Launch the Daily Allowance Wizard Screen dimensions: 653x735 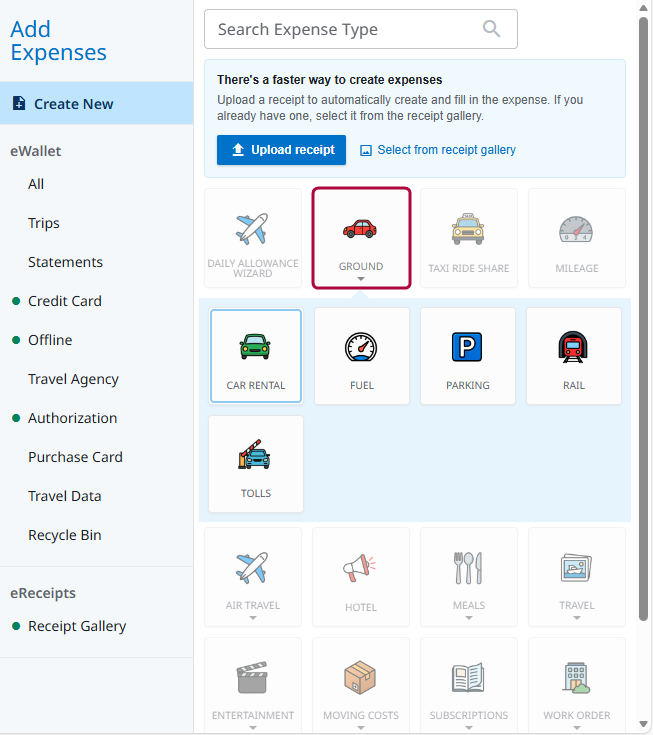tap(253, 238)
